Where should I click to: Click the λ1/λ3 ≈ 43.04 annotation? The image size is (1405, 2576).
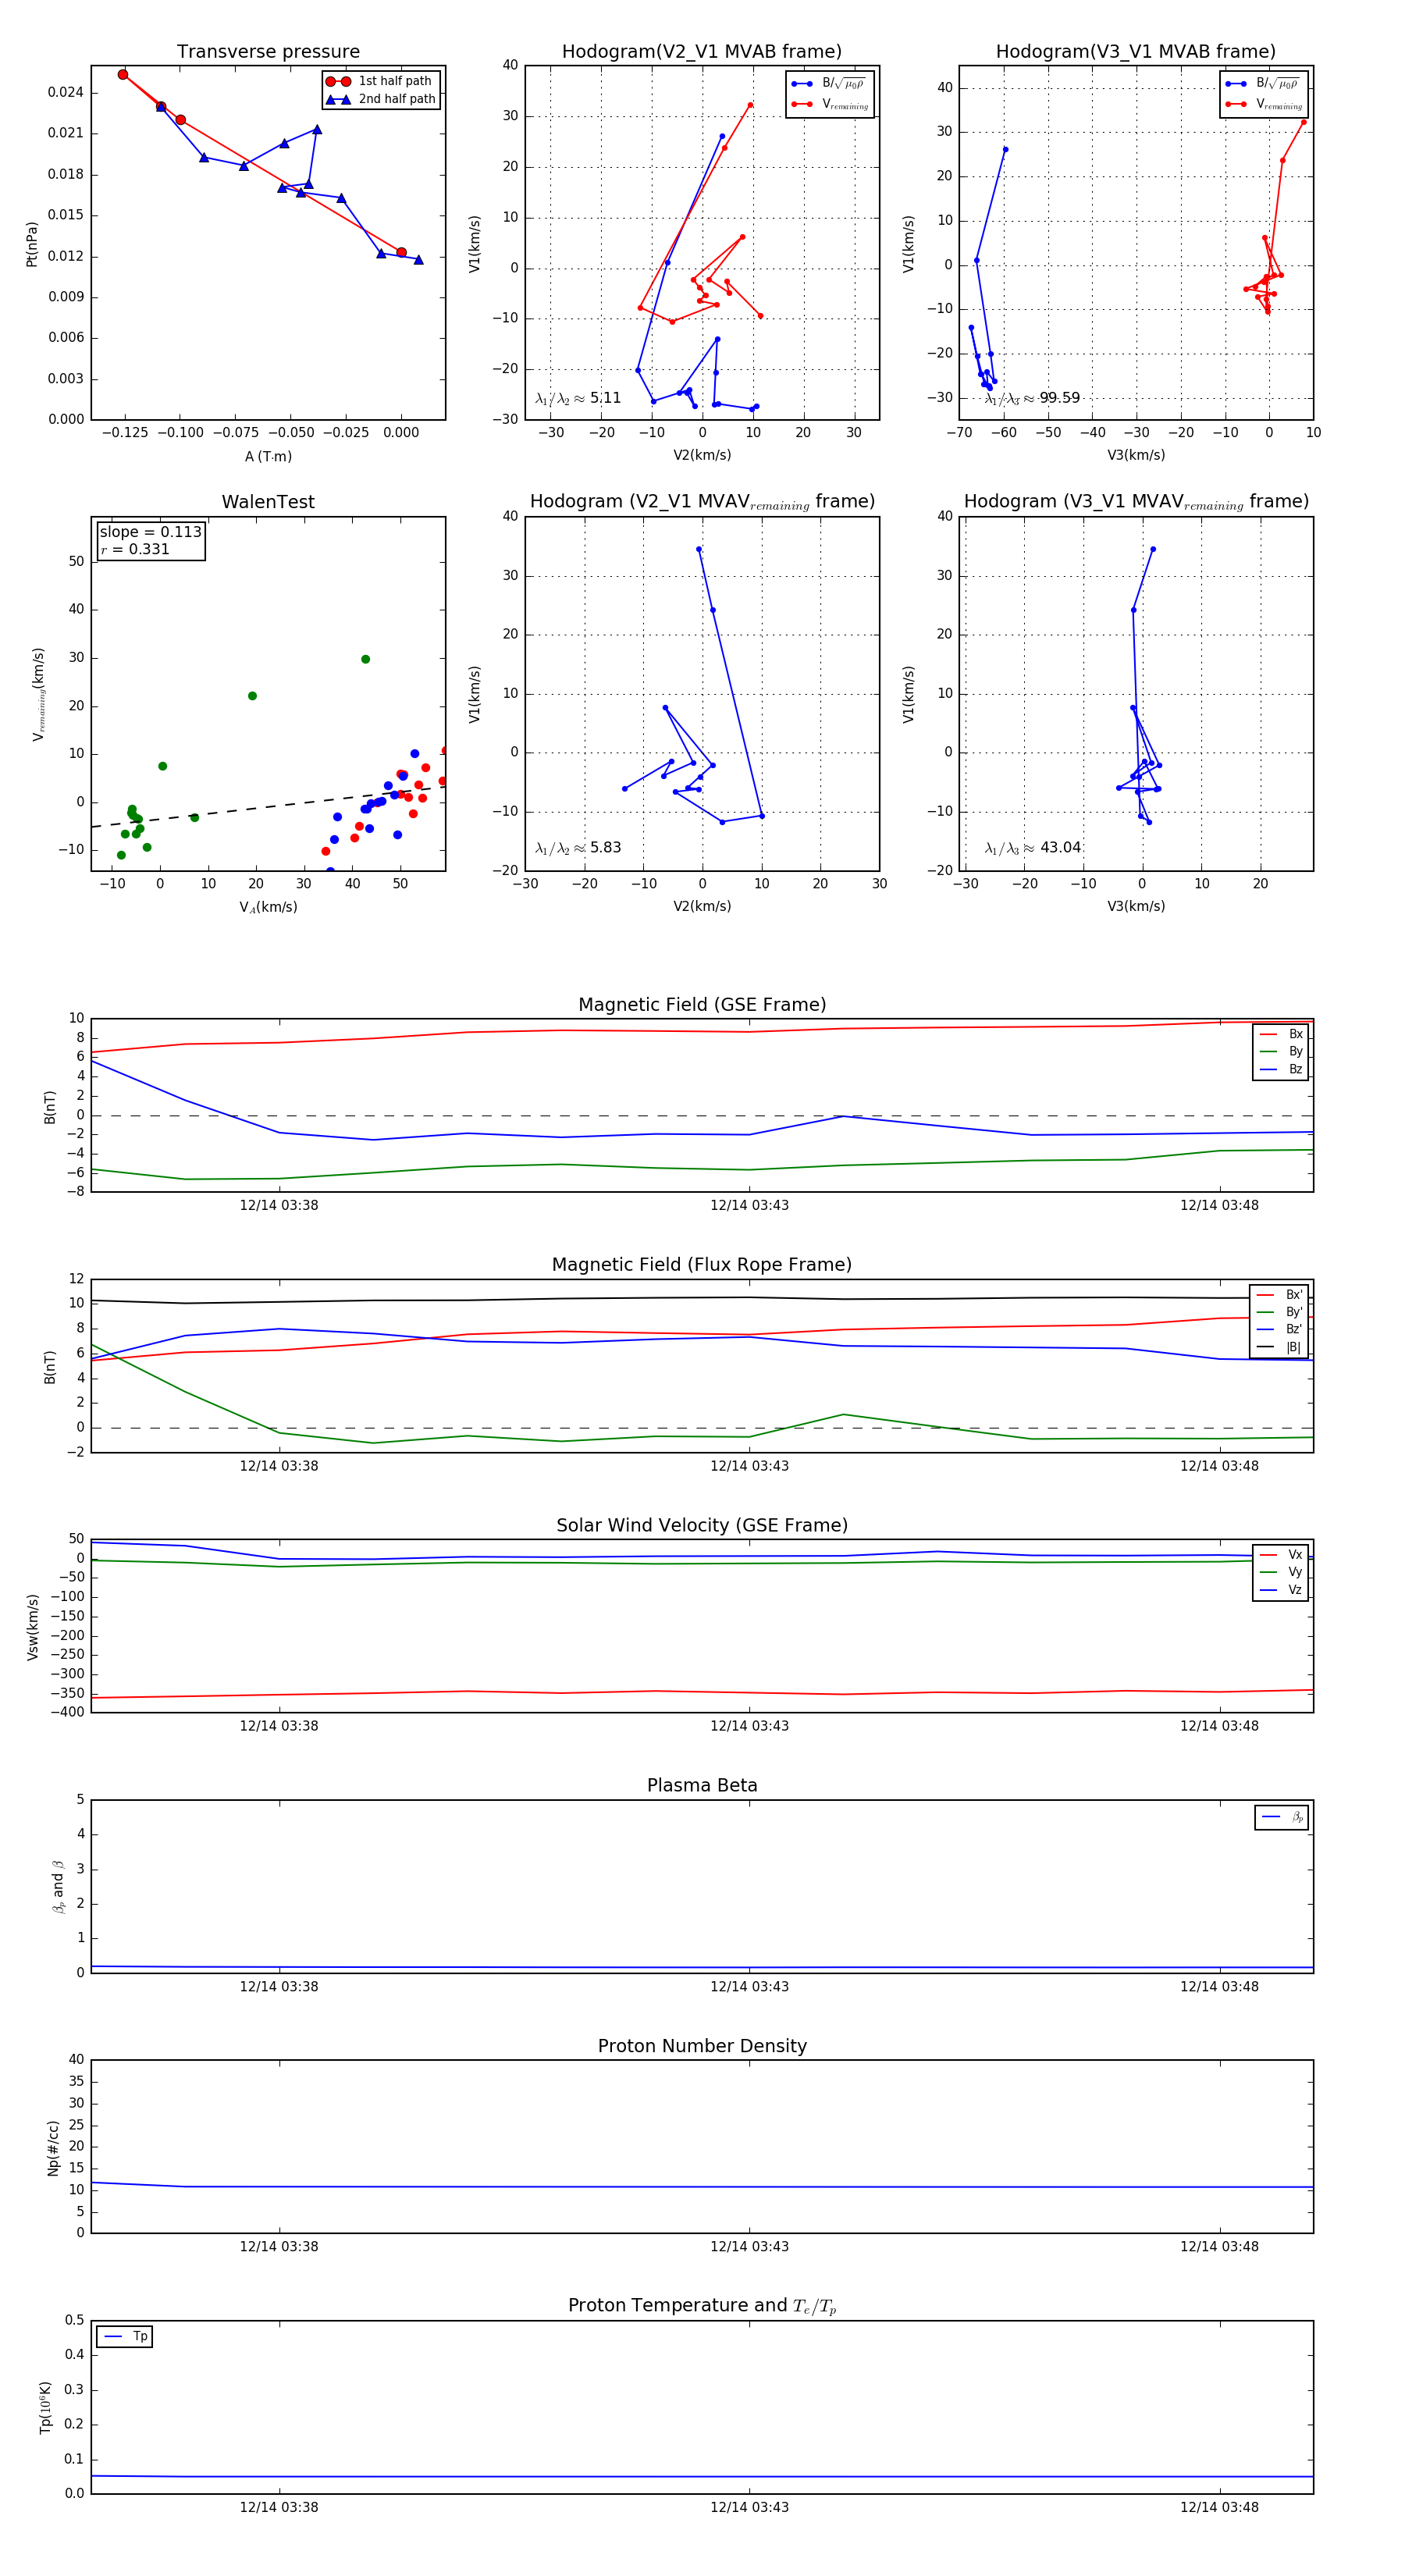click(1033, 848)
